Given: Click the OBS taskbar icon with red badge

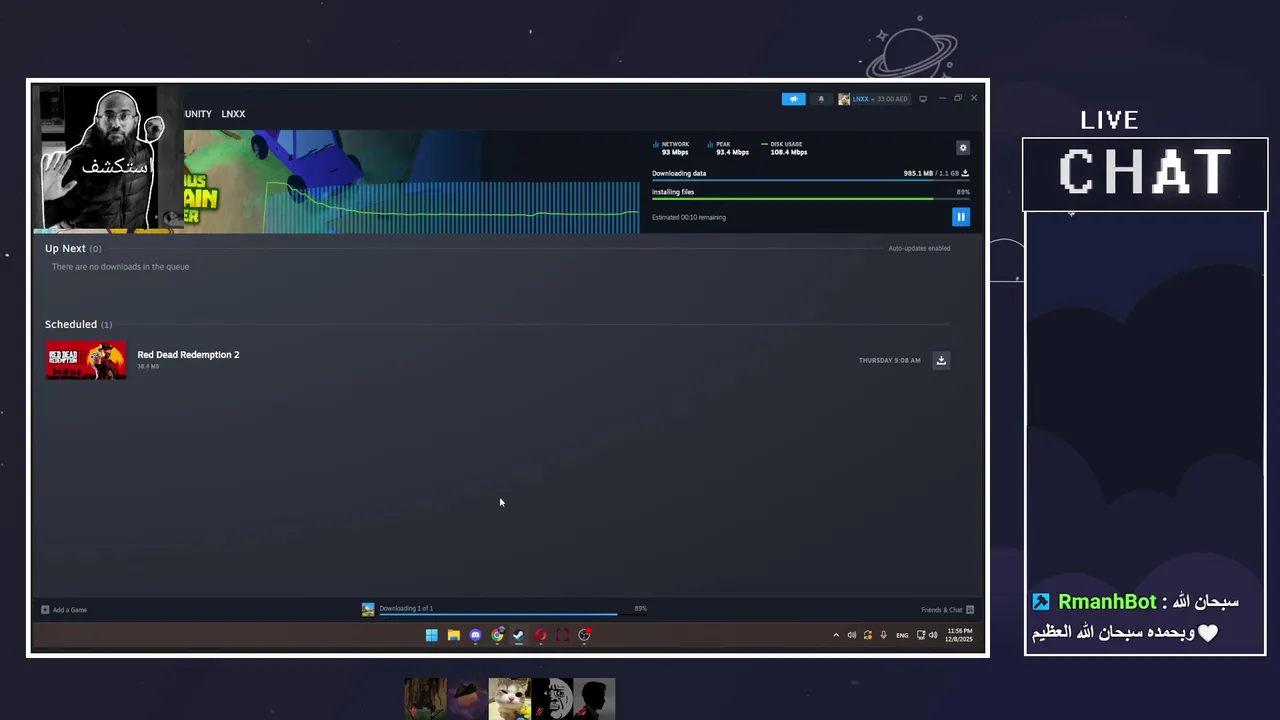Looking at the screenshot, I should click(585, 635).
